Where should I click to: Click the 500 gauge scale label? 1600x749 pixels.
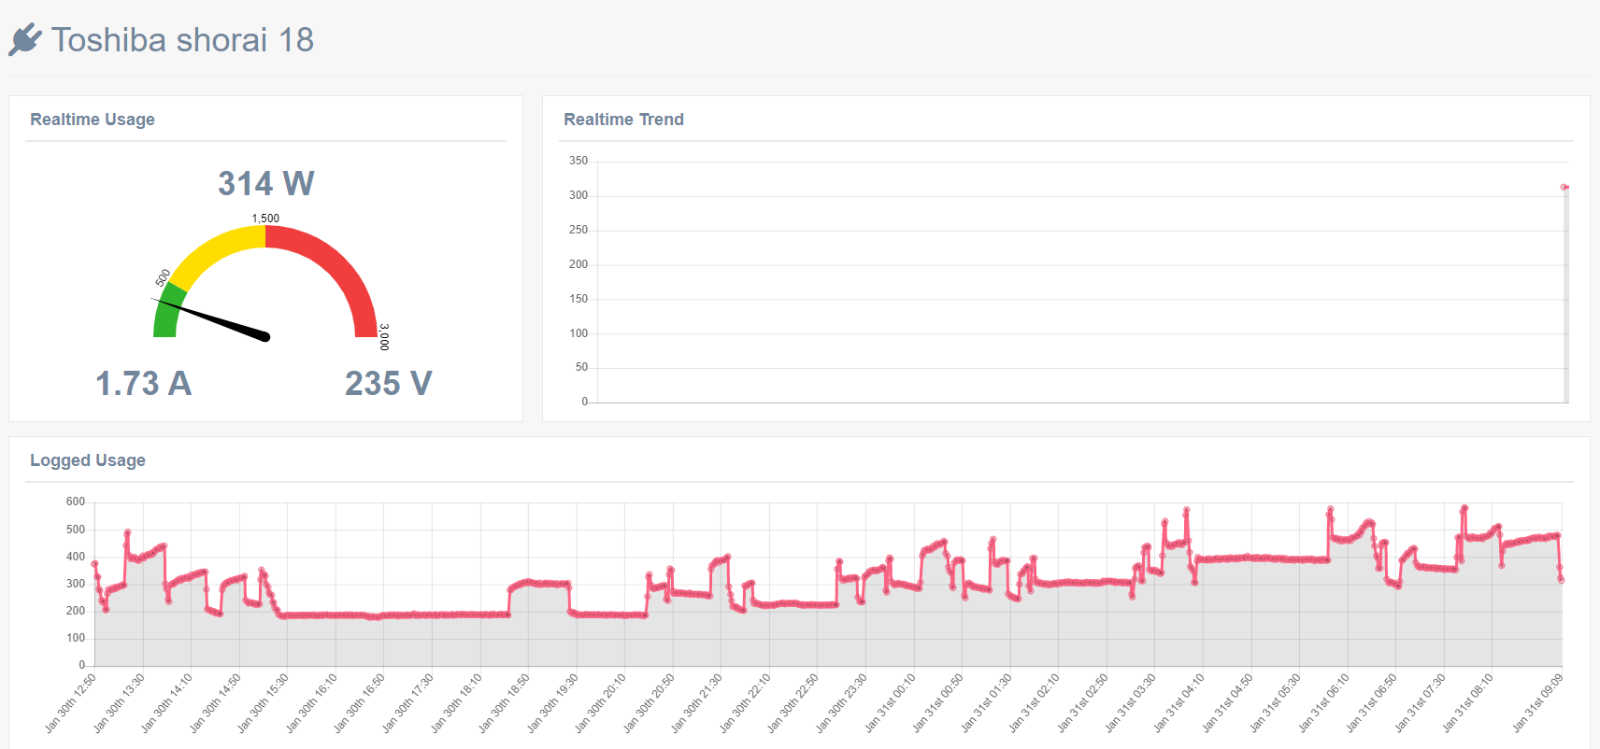[163, 277]
